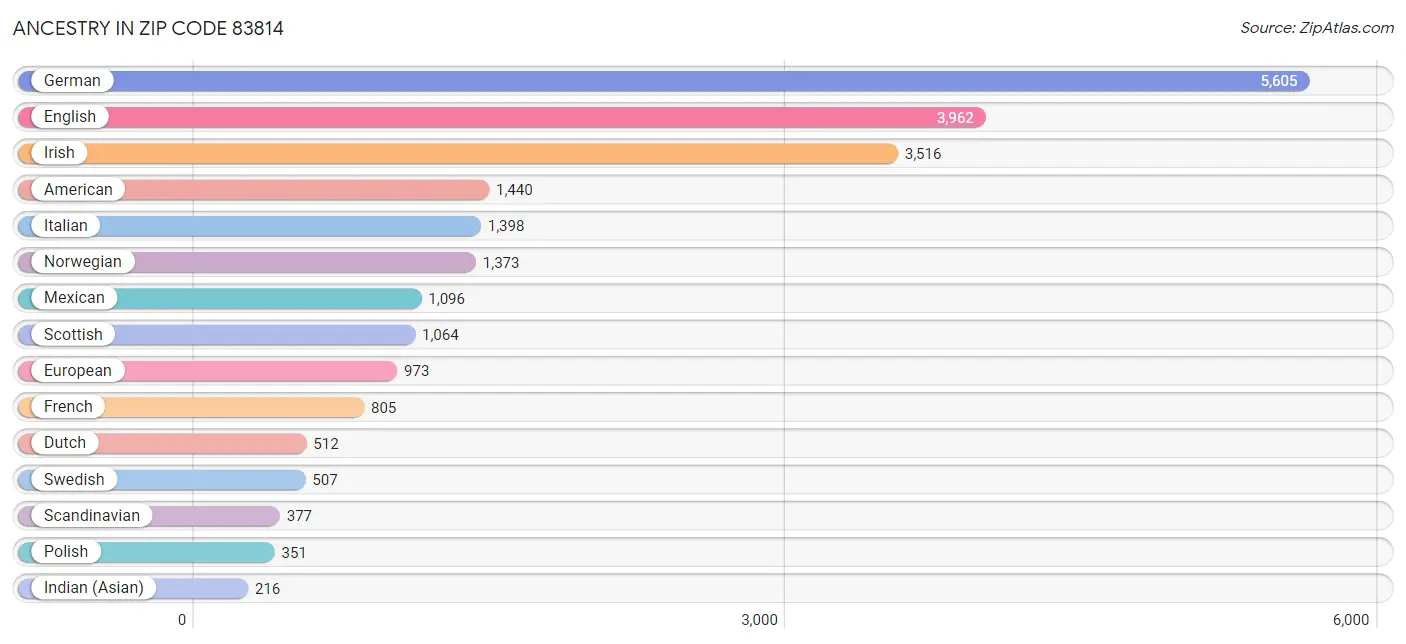1406x644 pixels.
Task: Click the English bar label
Action: [x=70, y=117]
